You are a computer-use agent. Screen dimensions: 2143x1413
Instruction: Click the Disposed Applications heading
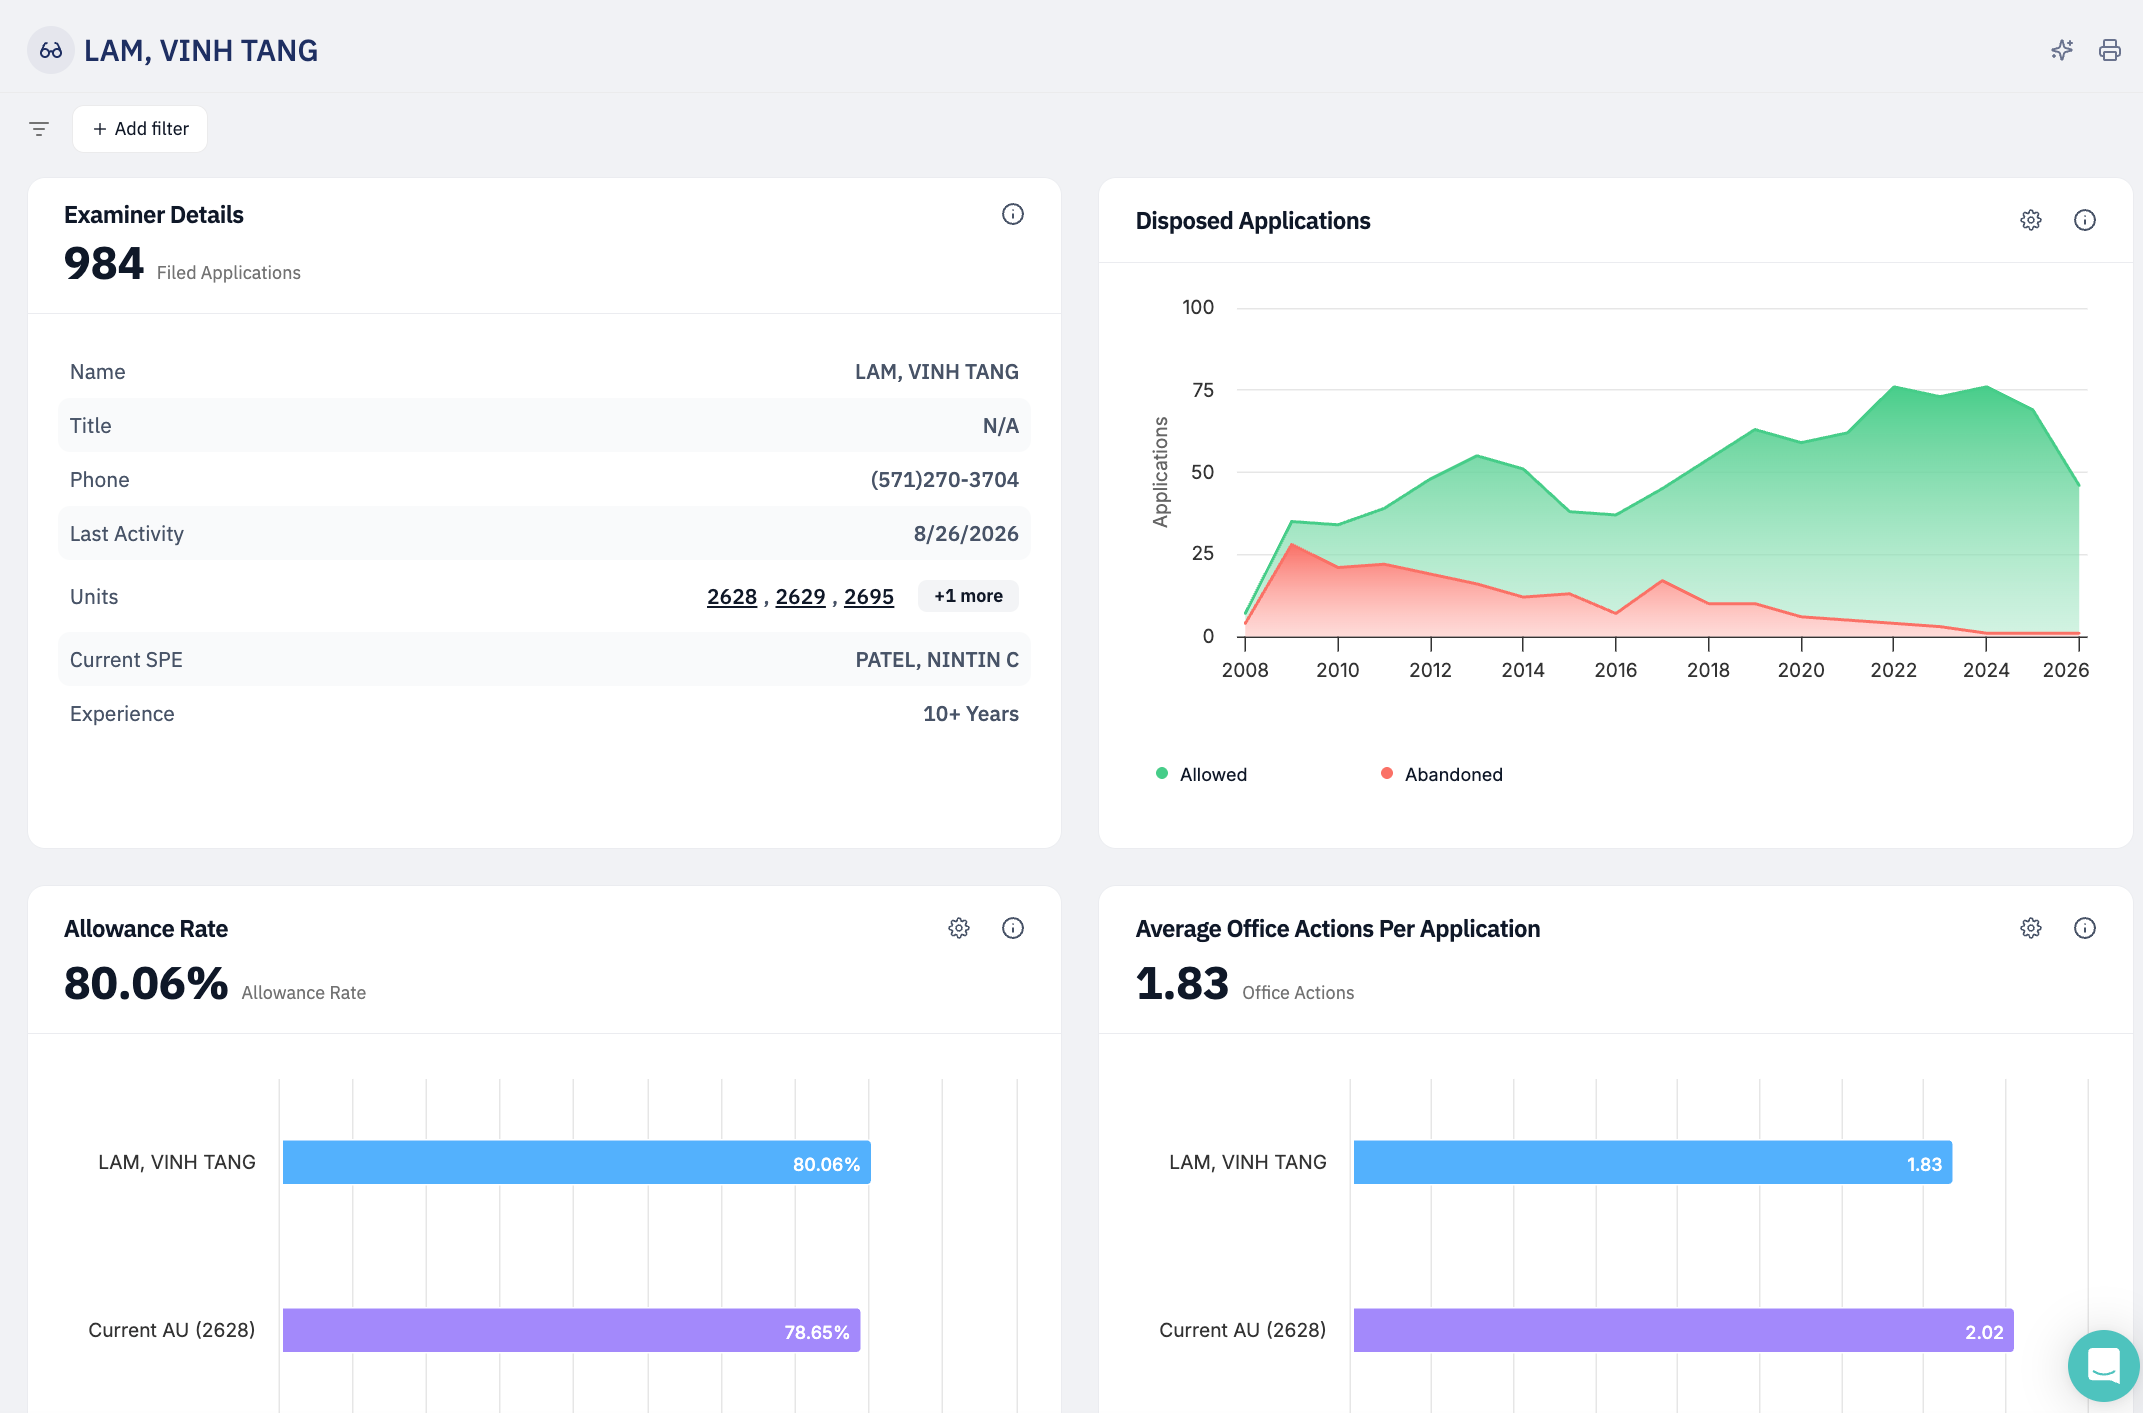pyautogui.click(x=1253, y=221)
